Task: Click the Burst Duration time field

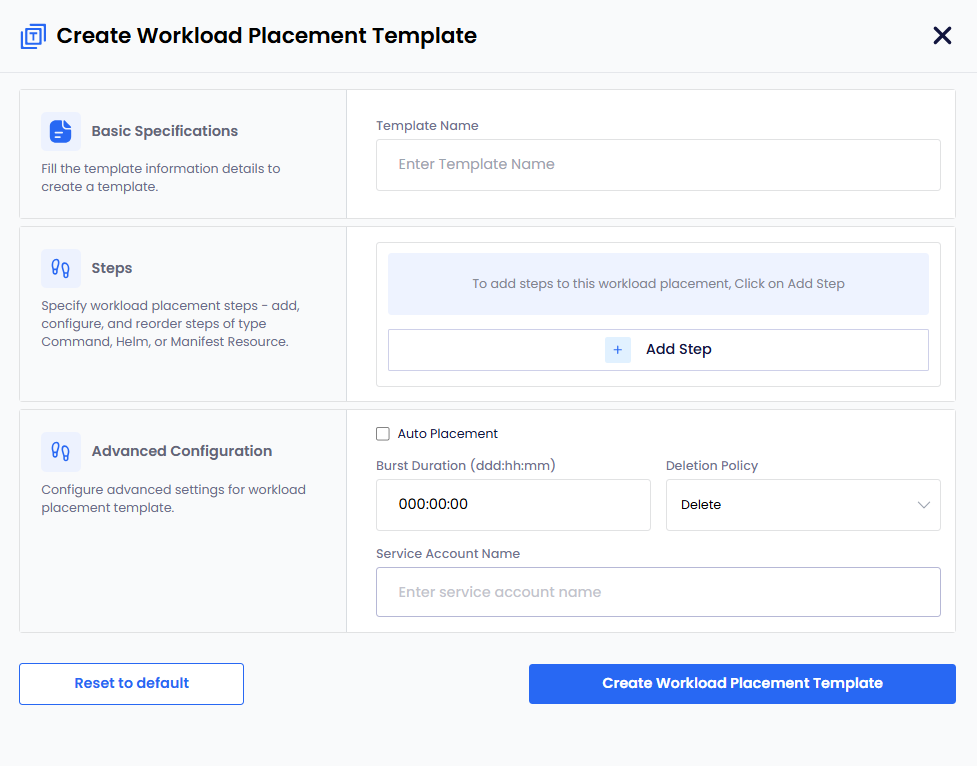Action: coord(513,505)
